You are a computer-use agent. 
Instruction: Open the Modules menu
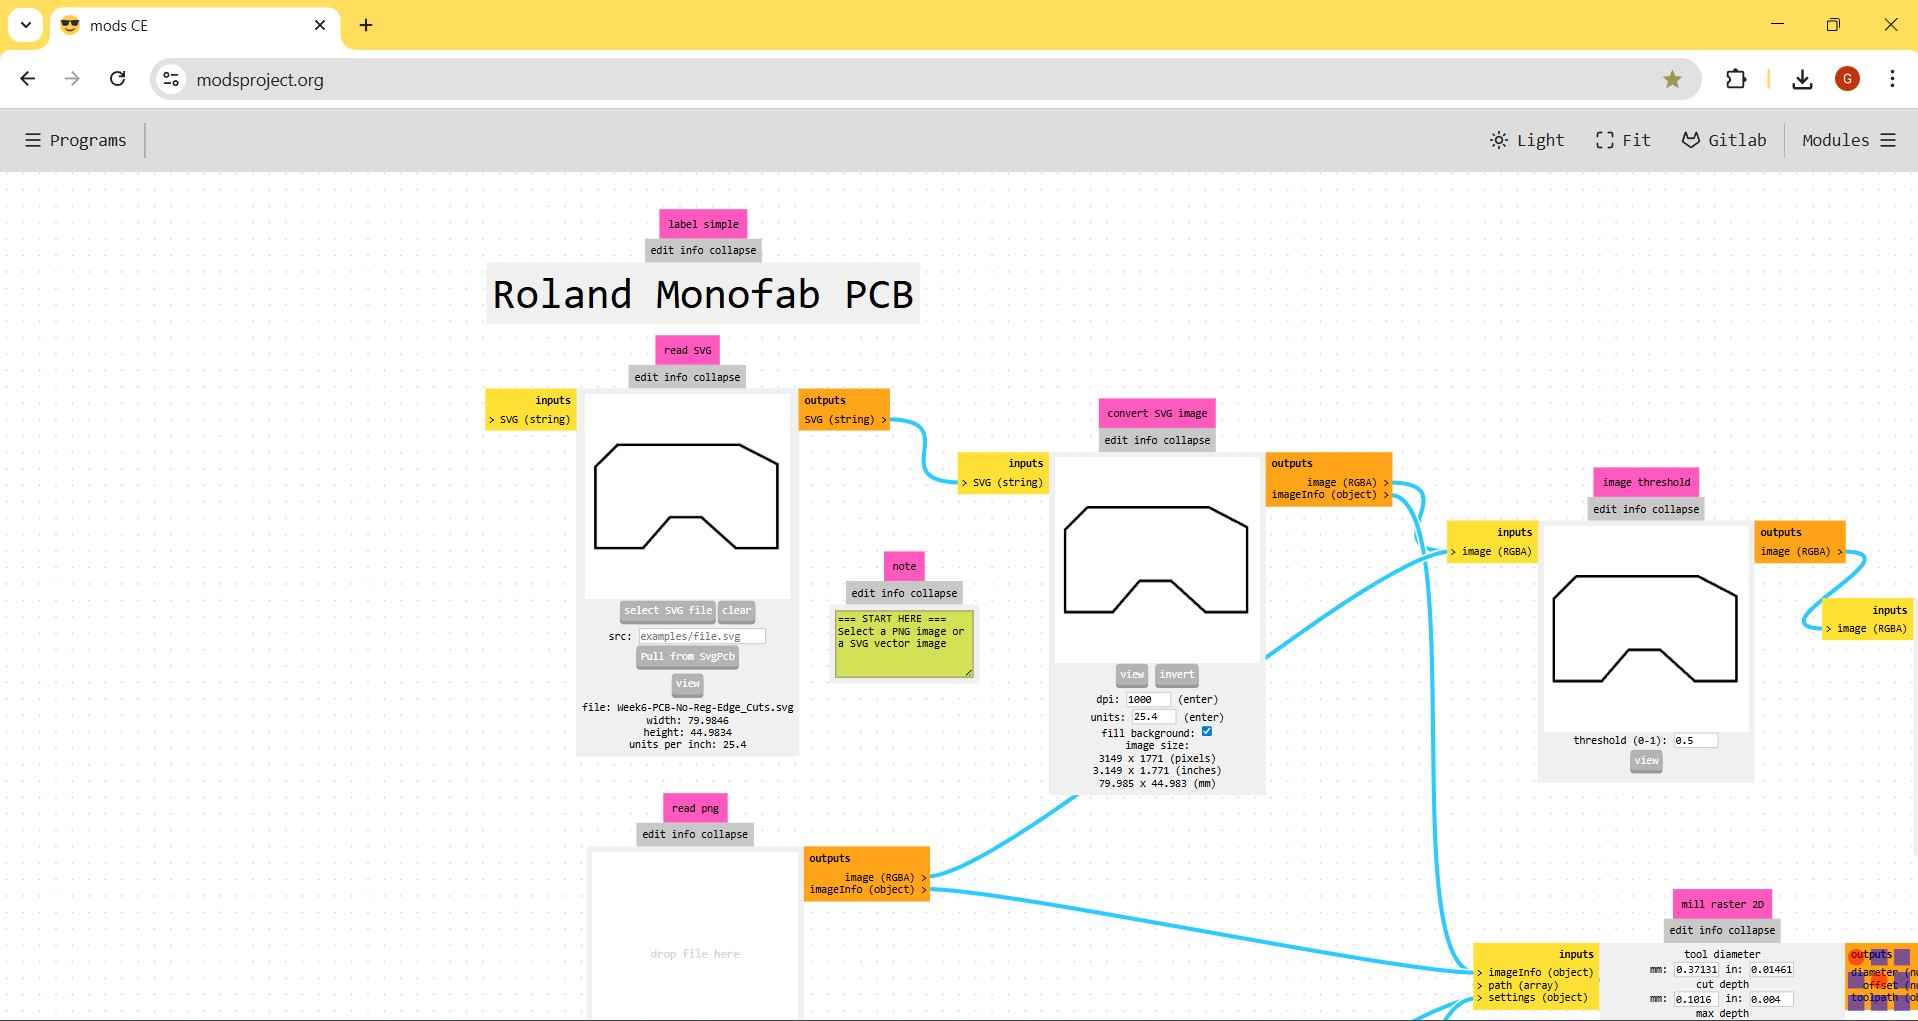pos(1849,140)
